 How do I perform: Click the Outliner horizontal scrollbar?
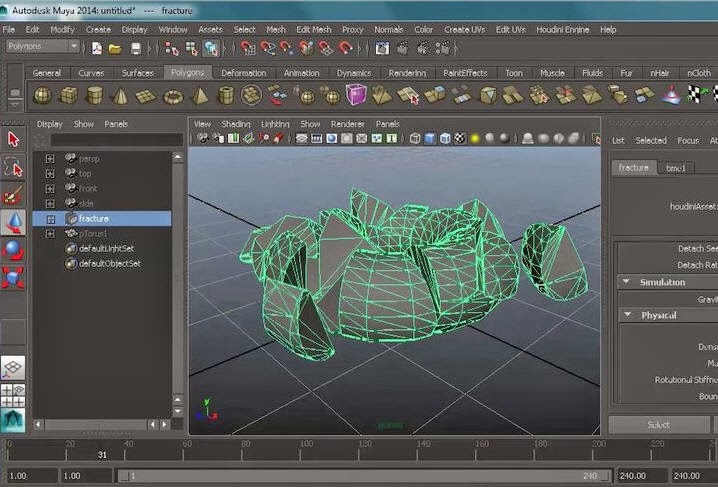[96, 425]
